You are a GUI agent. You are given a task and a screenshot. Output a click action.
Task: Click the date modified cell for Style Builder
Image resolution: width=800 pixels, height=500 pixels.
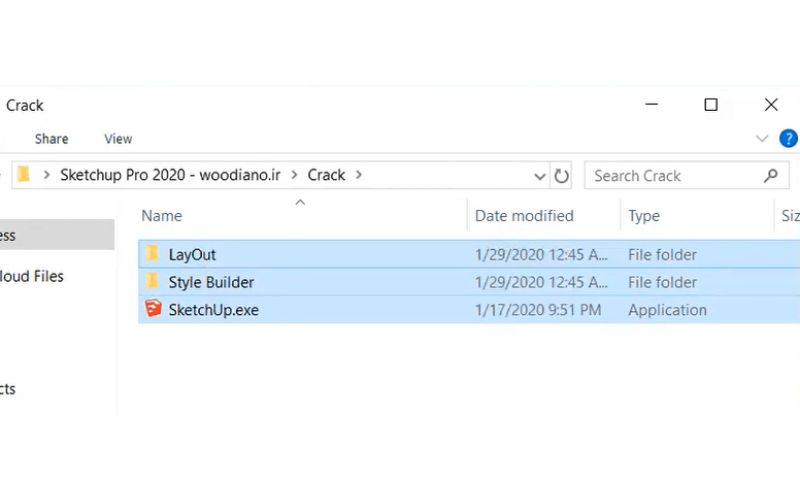pos(541,282)
